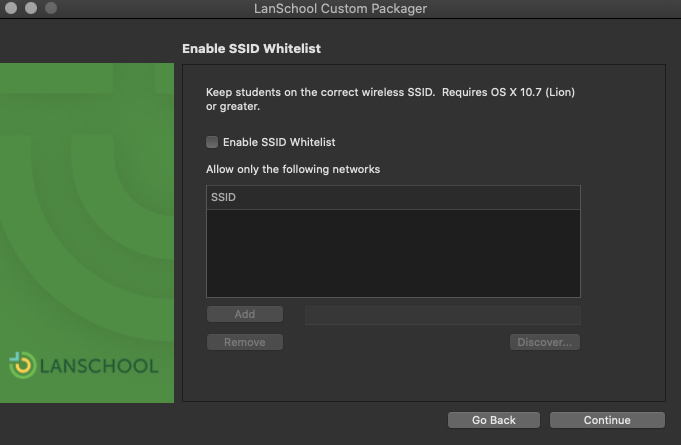681x445 pixels.
Task: Minimize the LanSchool Custom Packager window
Action: (x=31, y=8)
